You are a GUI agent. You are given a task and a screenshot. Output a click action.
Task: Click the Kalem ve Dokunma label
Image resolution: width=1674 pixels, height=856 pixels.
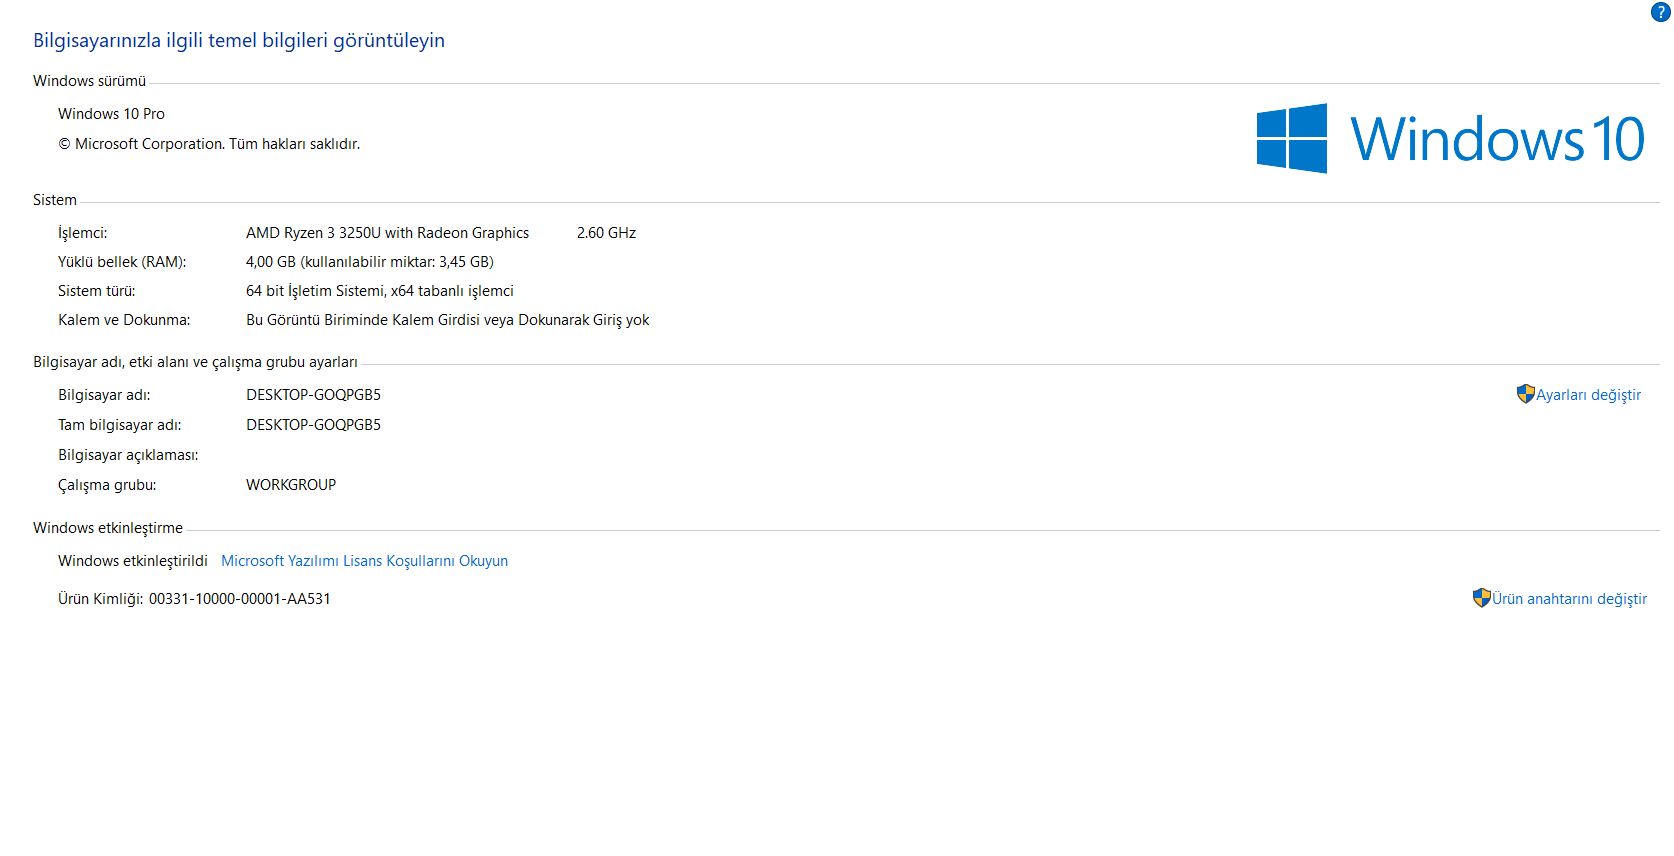tap(124, 320)
